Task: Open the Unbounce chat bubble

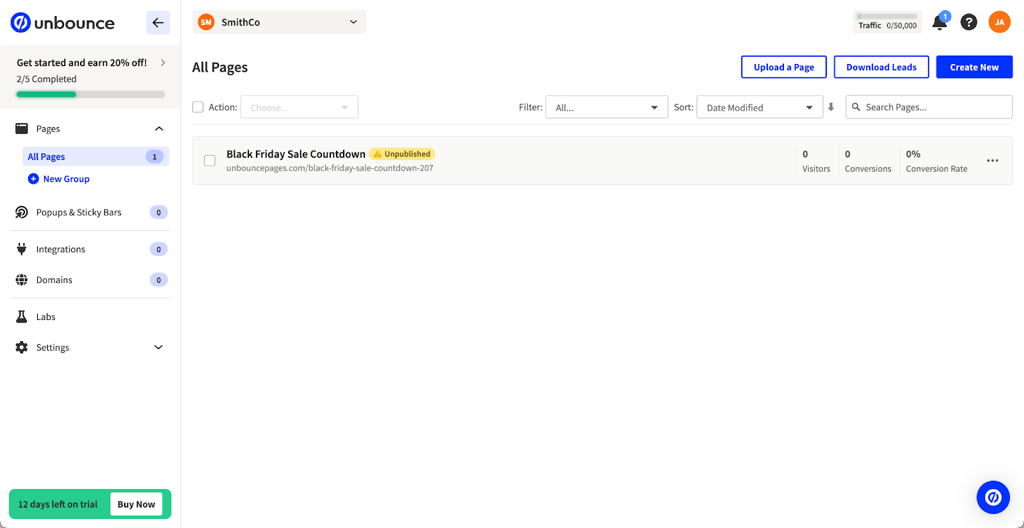Action: [x=993, y=497]
